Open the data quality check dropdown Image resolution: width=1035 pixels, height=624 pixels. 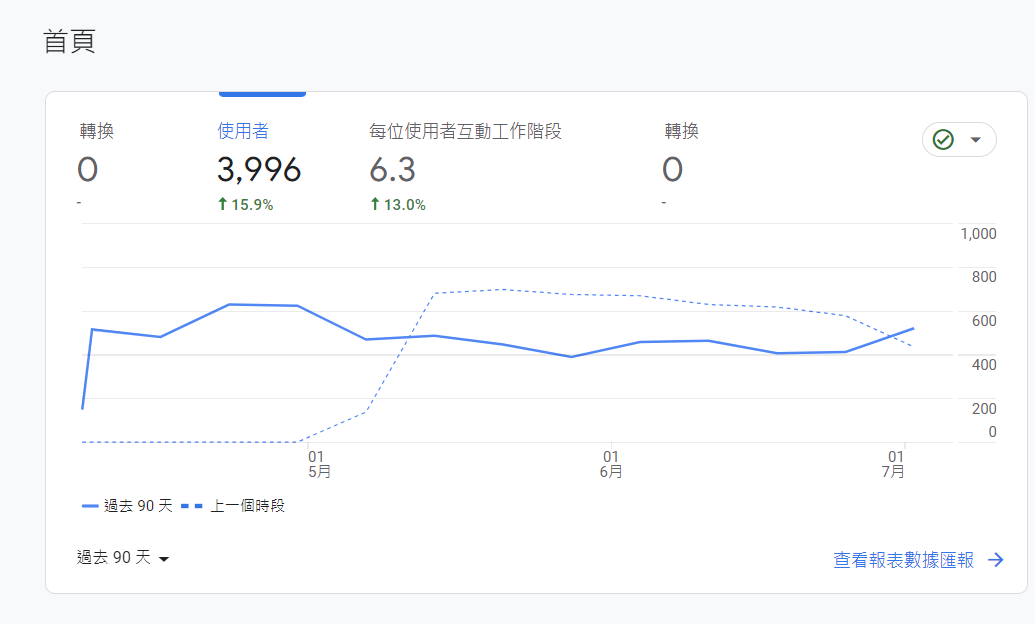click(959, 139)
